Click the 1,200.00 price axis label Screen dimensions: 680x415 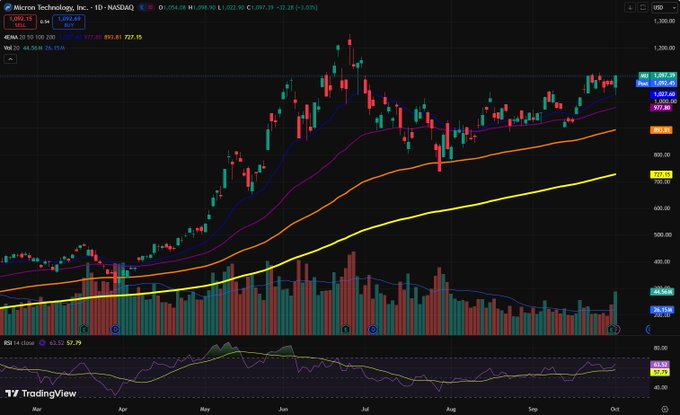(x=664, y=48)
